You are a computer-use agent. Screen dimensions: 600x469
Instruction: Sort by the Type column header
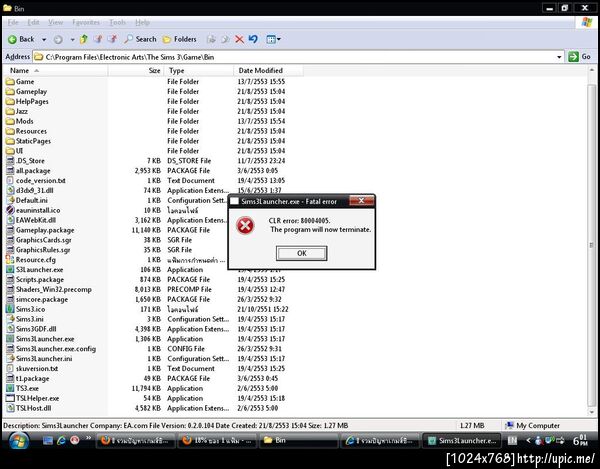[x=199, y=70]
